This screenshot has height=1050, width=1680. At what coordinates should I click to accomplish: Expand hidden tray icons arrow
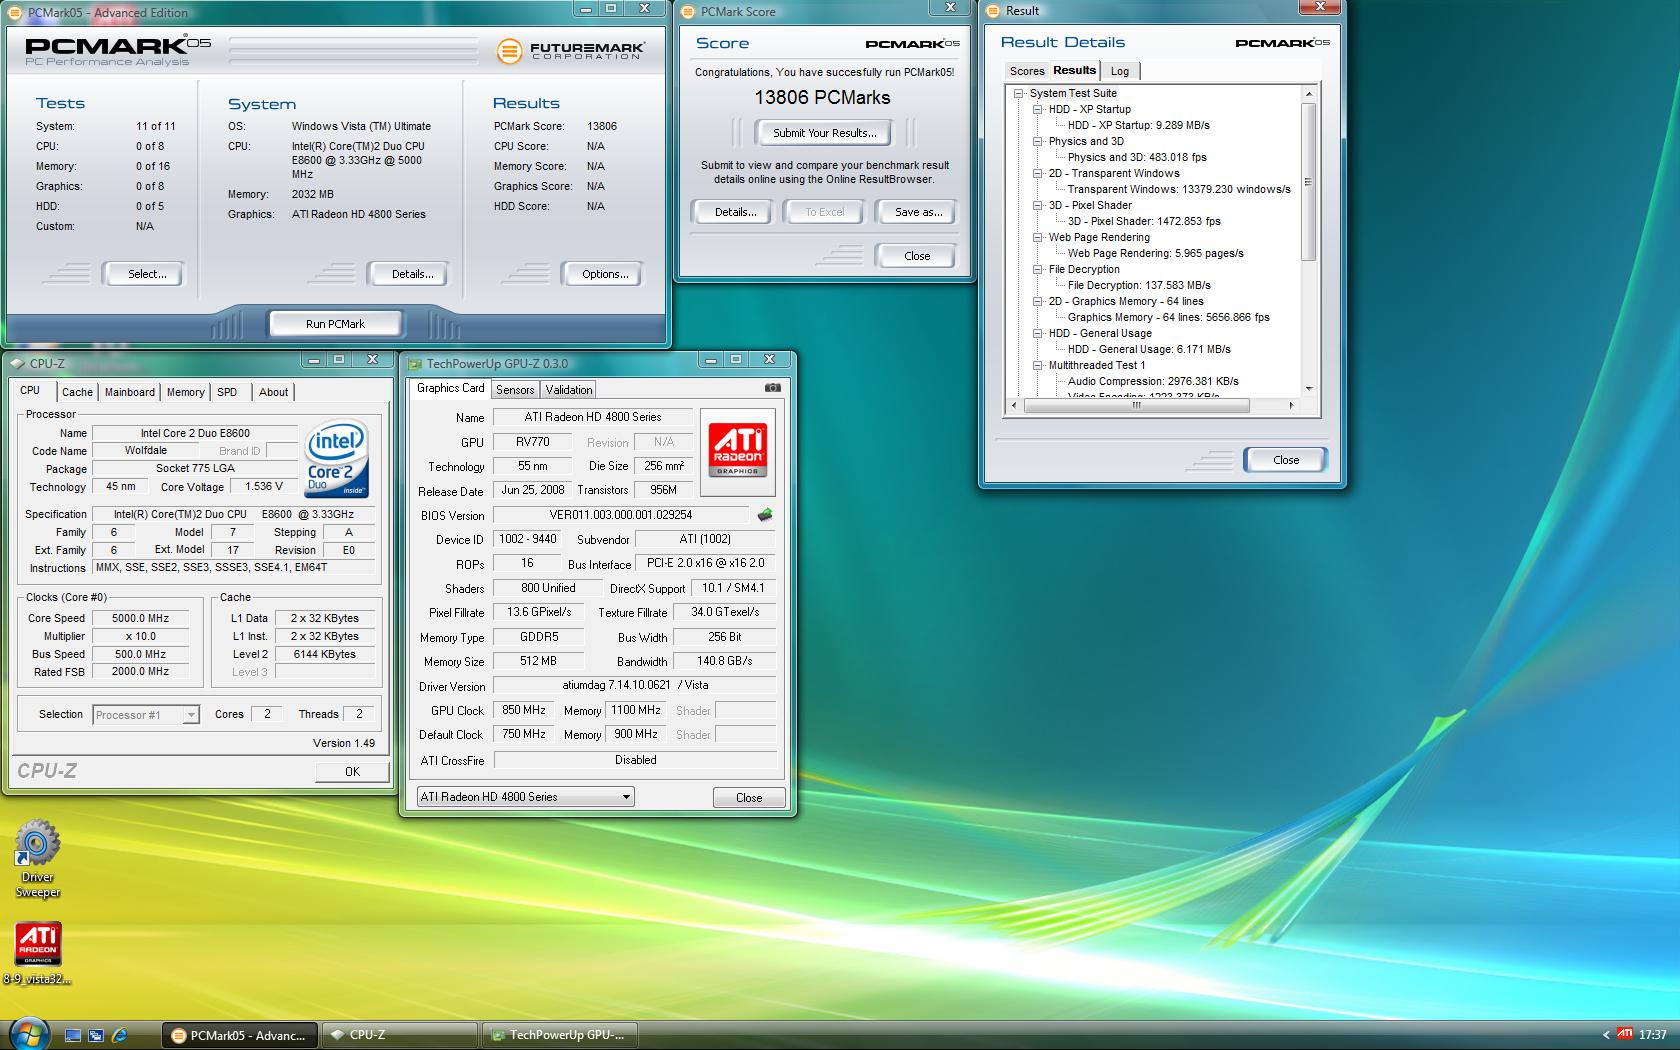coord(1606,1035)
